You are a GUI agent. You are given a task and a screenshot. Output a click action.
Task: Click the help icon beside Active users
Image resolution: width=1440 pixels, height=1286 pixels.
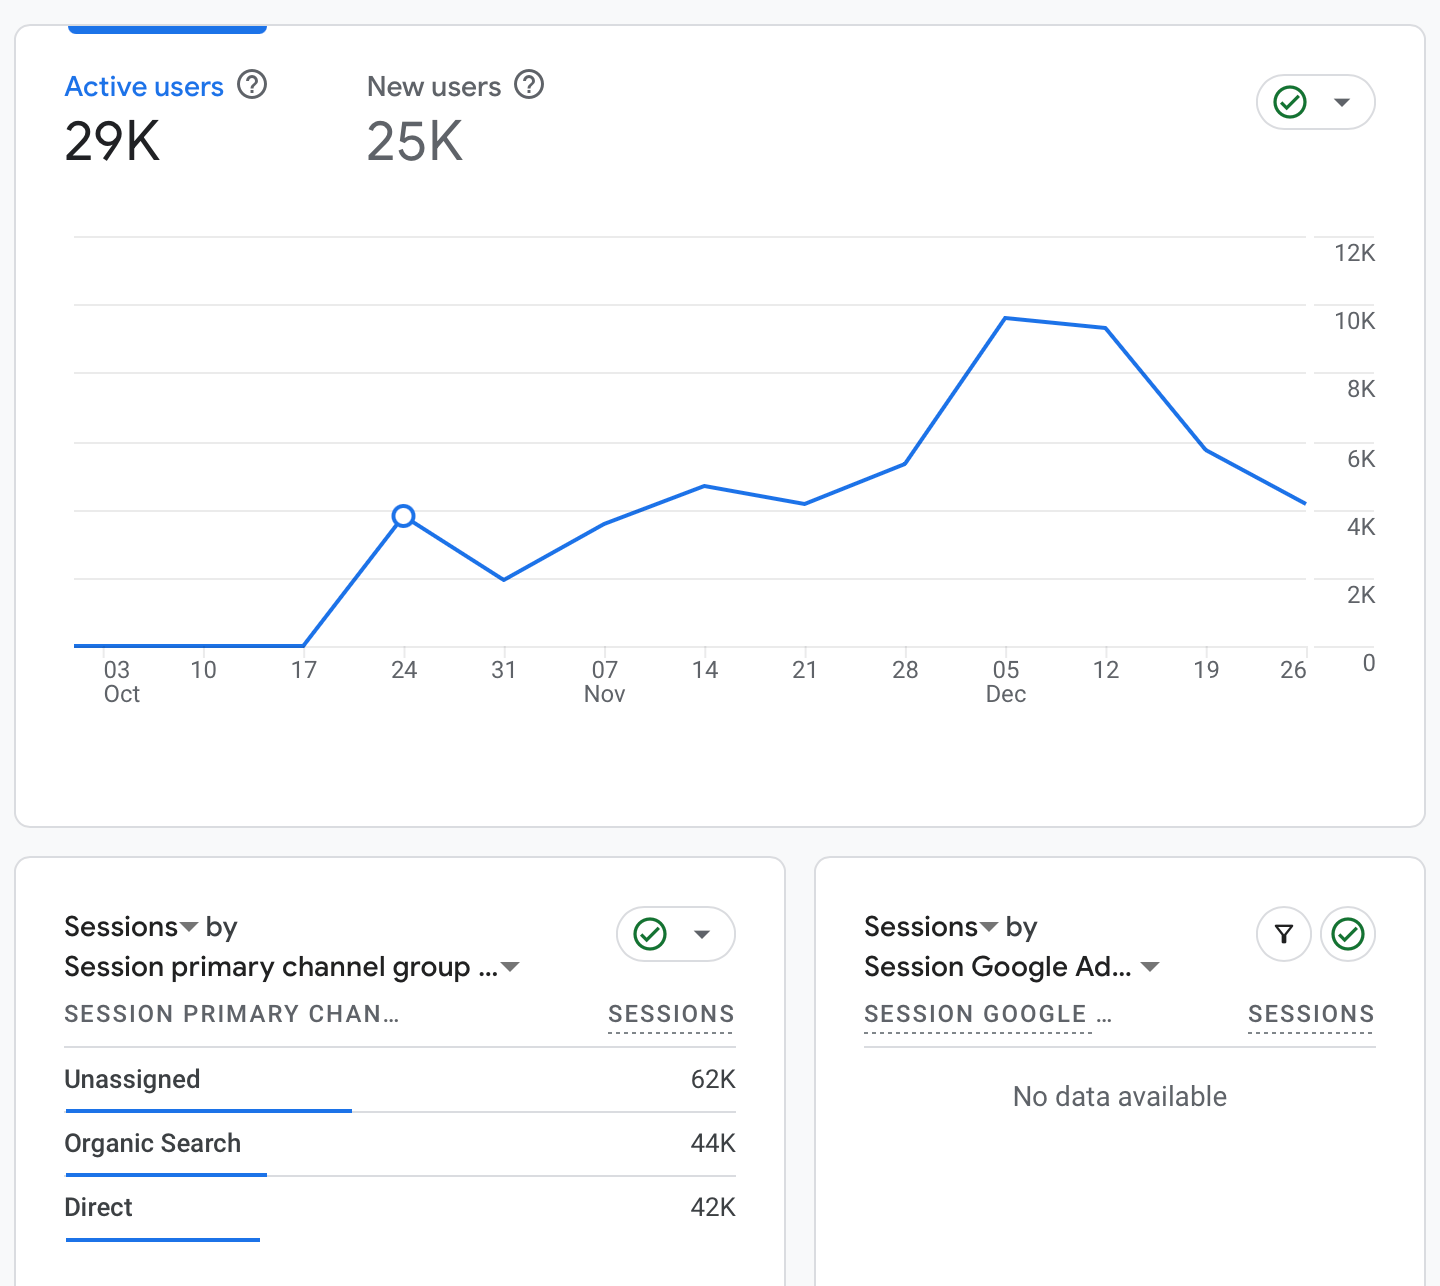252,85
